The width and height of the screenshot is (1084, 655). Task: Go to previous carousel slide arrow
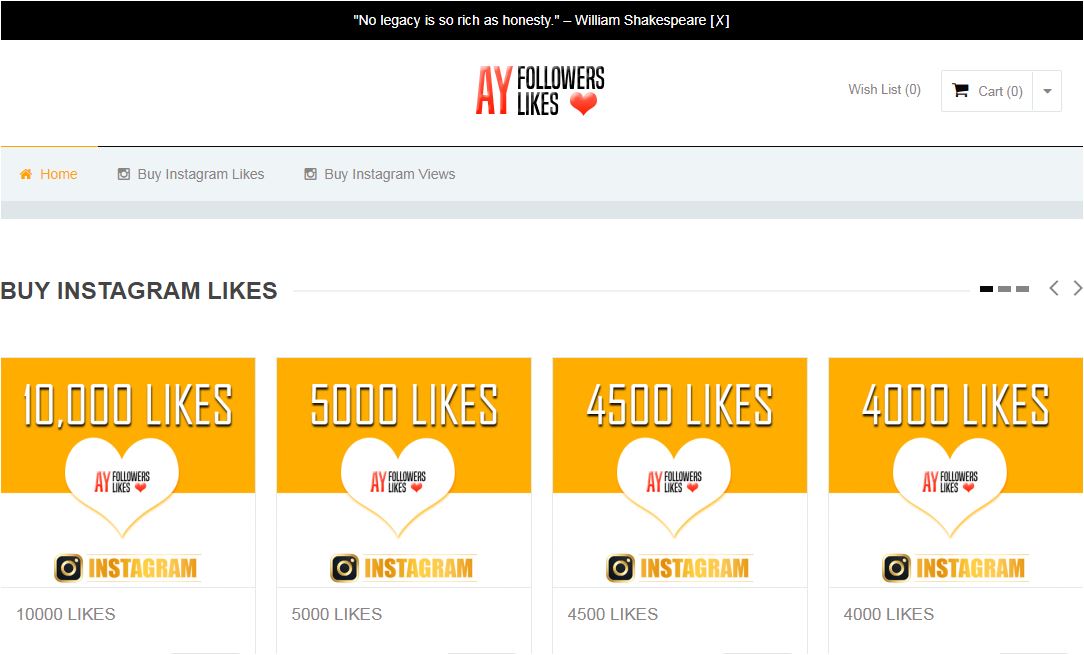1053,288
